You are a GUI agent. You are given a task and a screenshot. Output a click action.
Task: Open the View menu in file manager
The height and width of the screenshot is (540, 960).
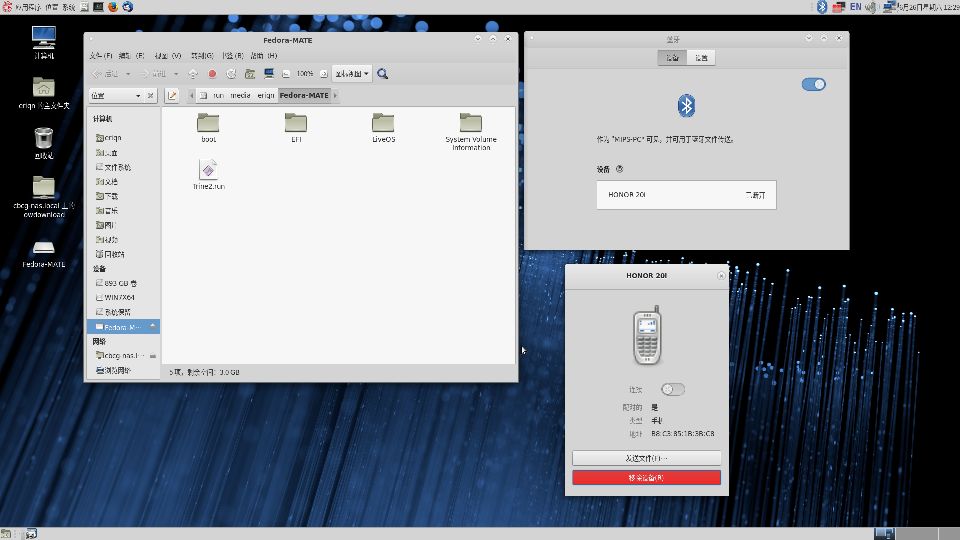point(168,56)
